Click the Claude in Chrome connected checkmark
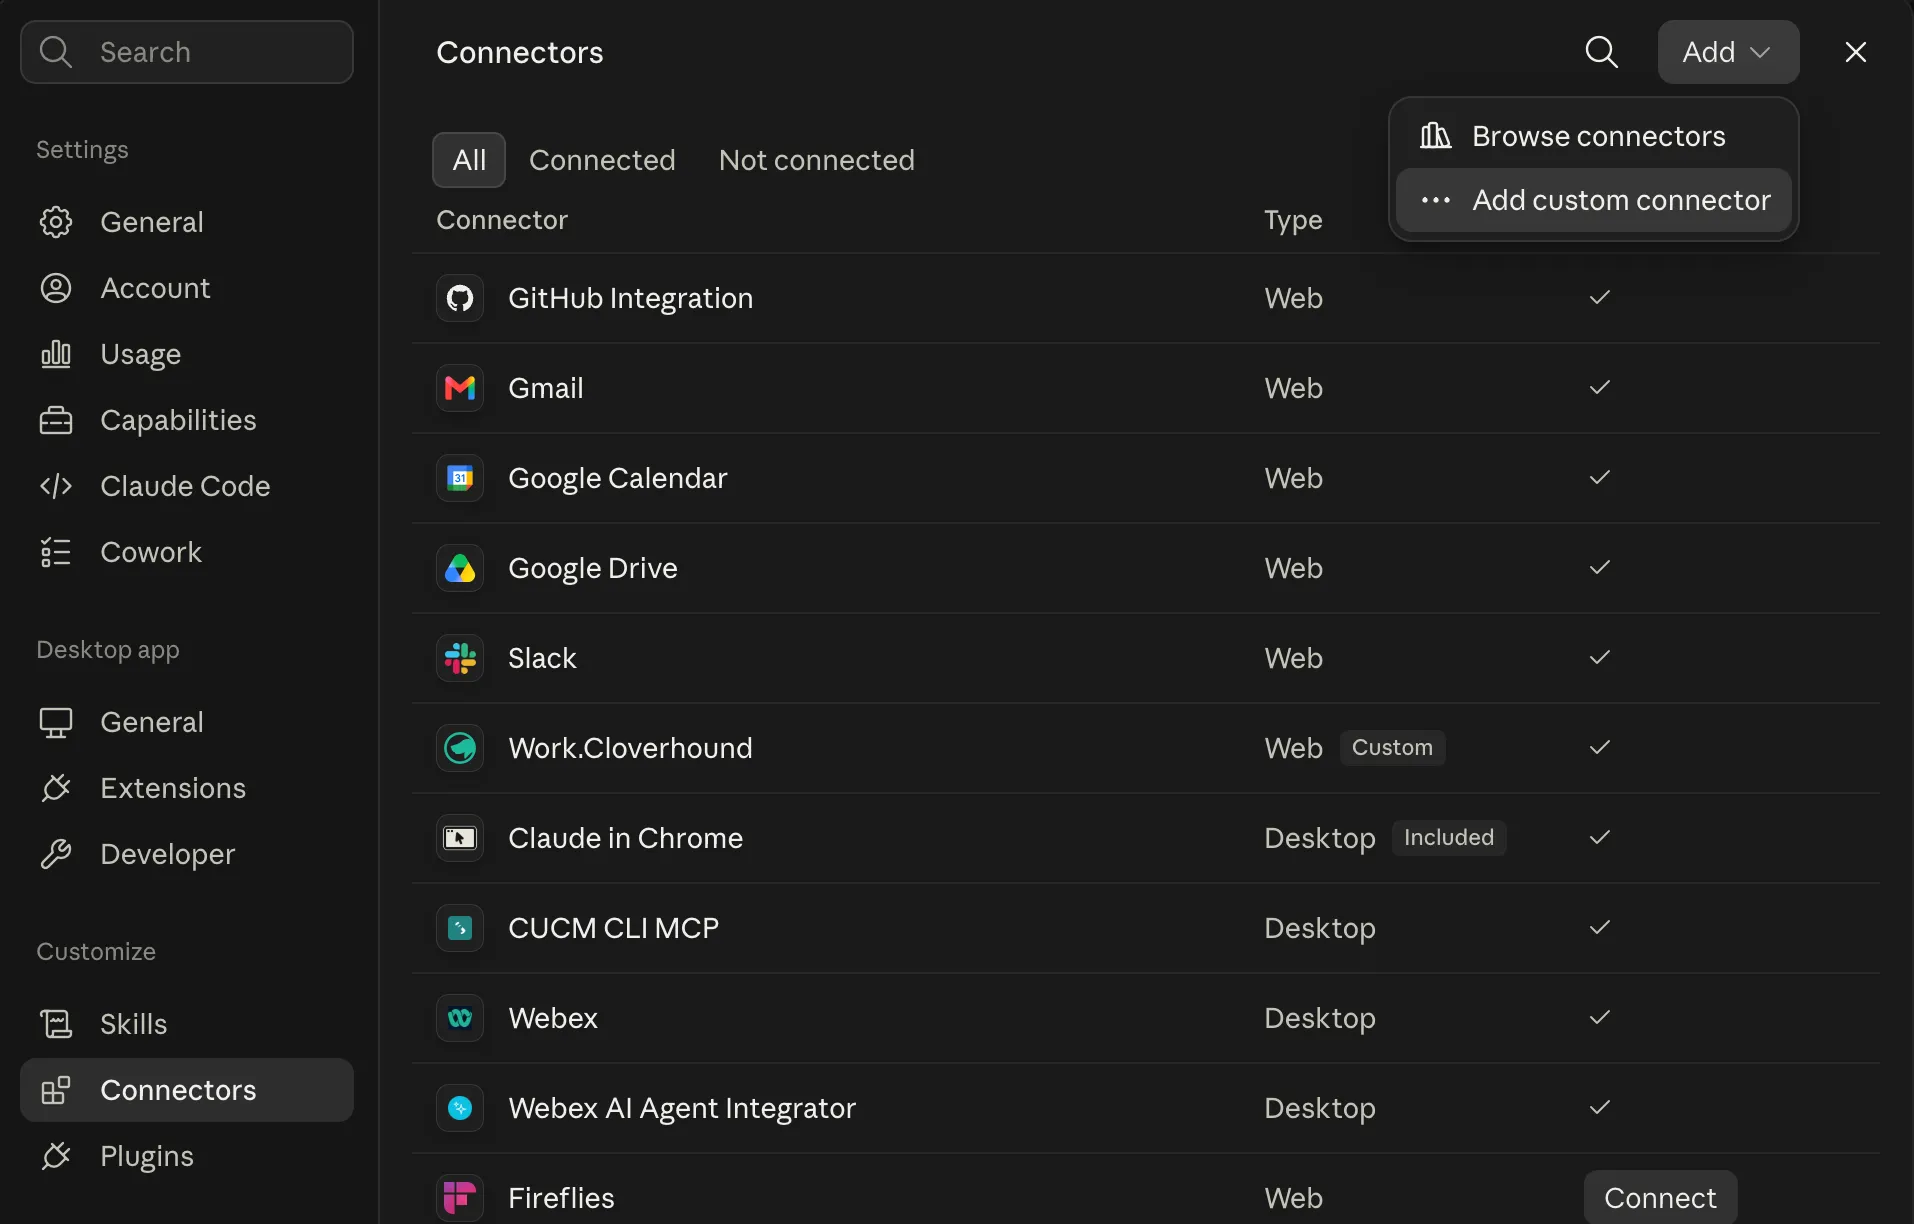This screenshot has height=1224, width=1914. [1600, 837]
